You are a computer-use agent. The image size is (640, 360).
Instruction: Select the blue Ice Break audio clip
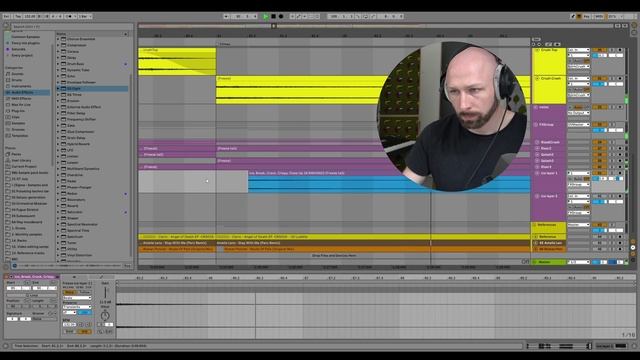pos(389,182)
